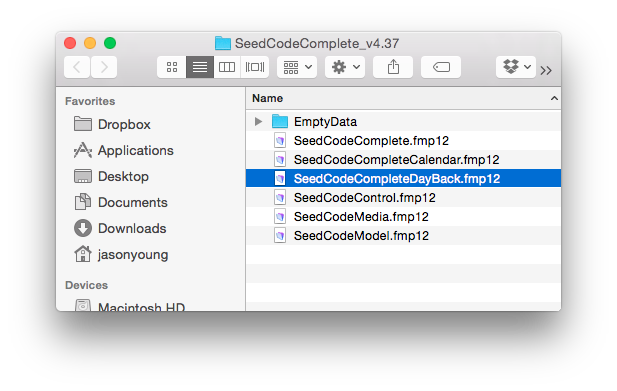Screen dimensions: 617x391
Task: Expand the EmptyData folder disclosure triangle
Action: click(x=258, y=122)
